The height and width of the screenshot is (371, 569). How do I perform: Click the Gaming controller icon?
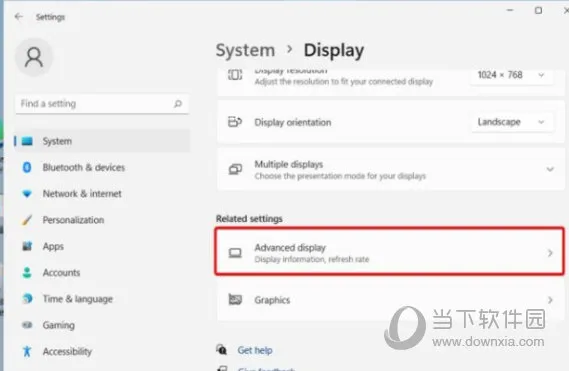pyautogui.click(x=27, y=325)
